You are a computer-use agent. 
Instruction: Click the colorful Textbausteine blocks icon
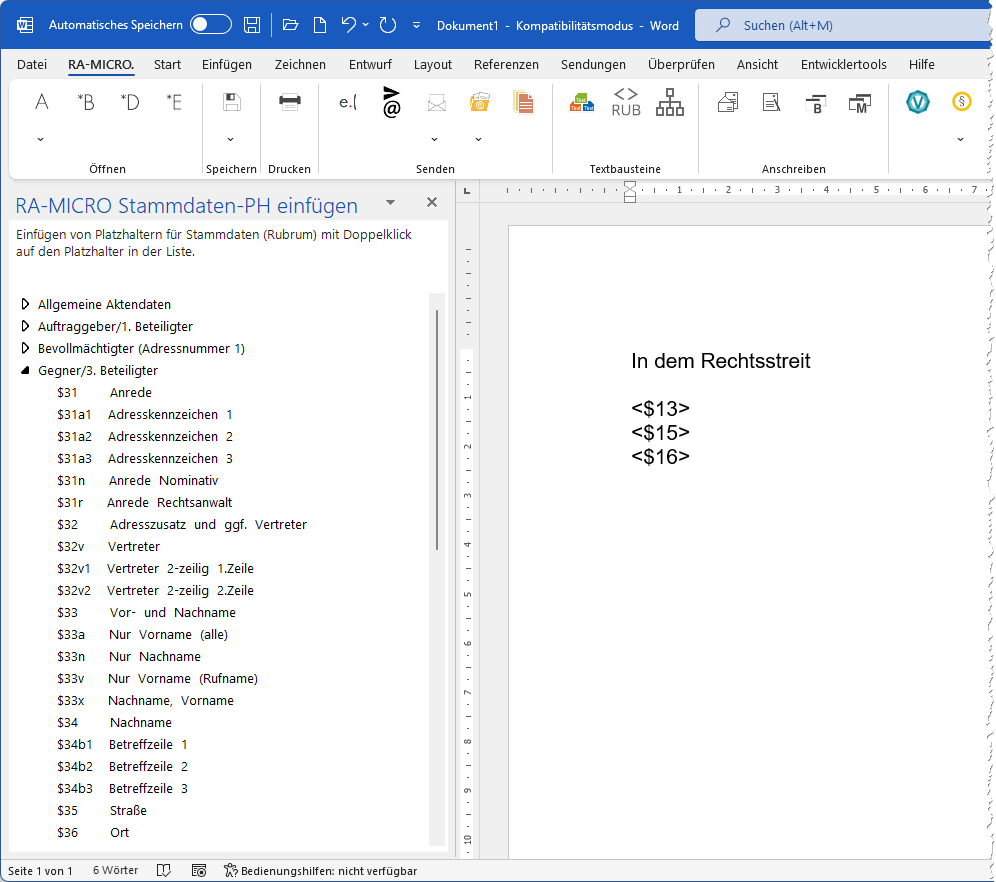pos(582,102)
